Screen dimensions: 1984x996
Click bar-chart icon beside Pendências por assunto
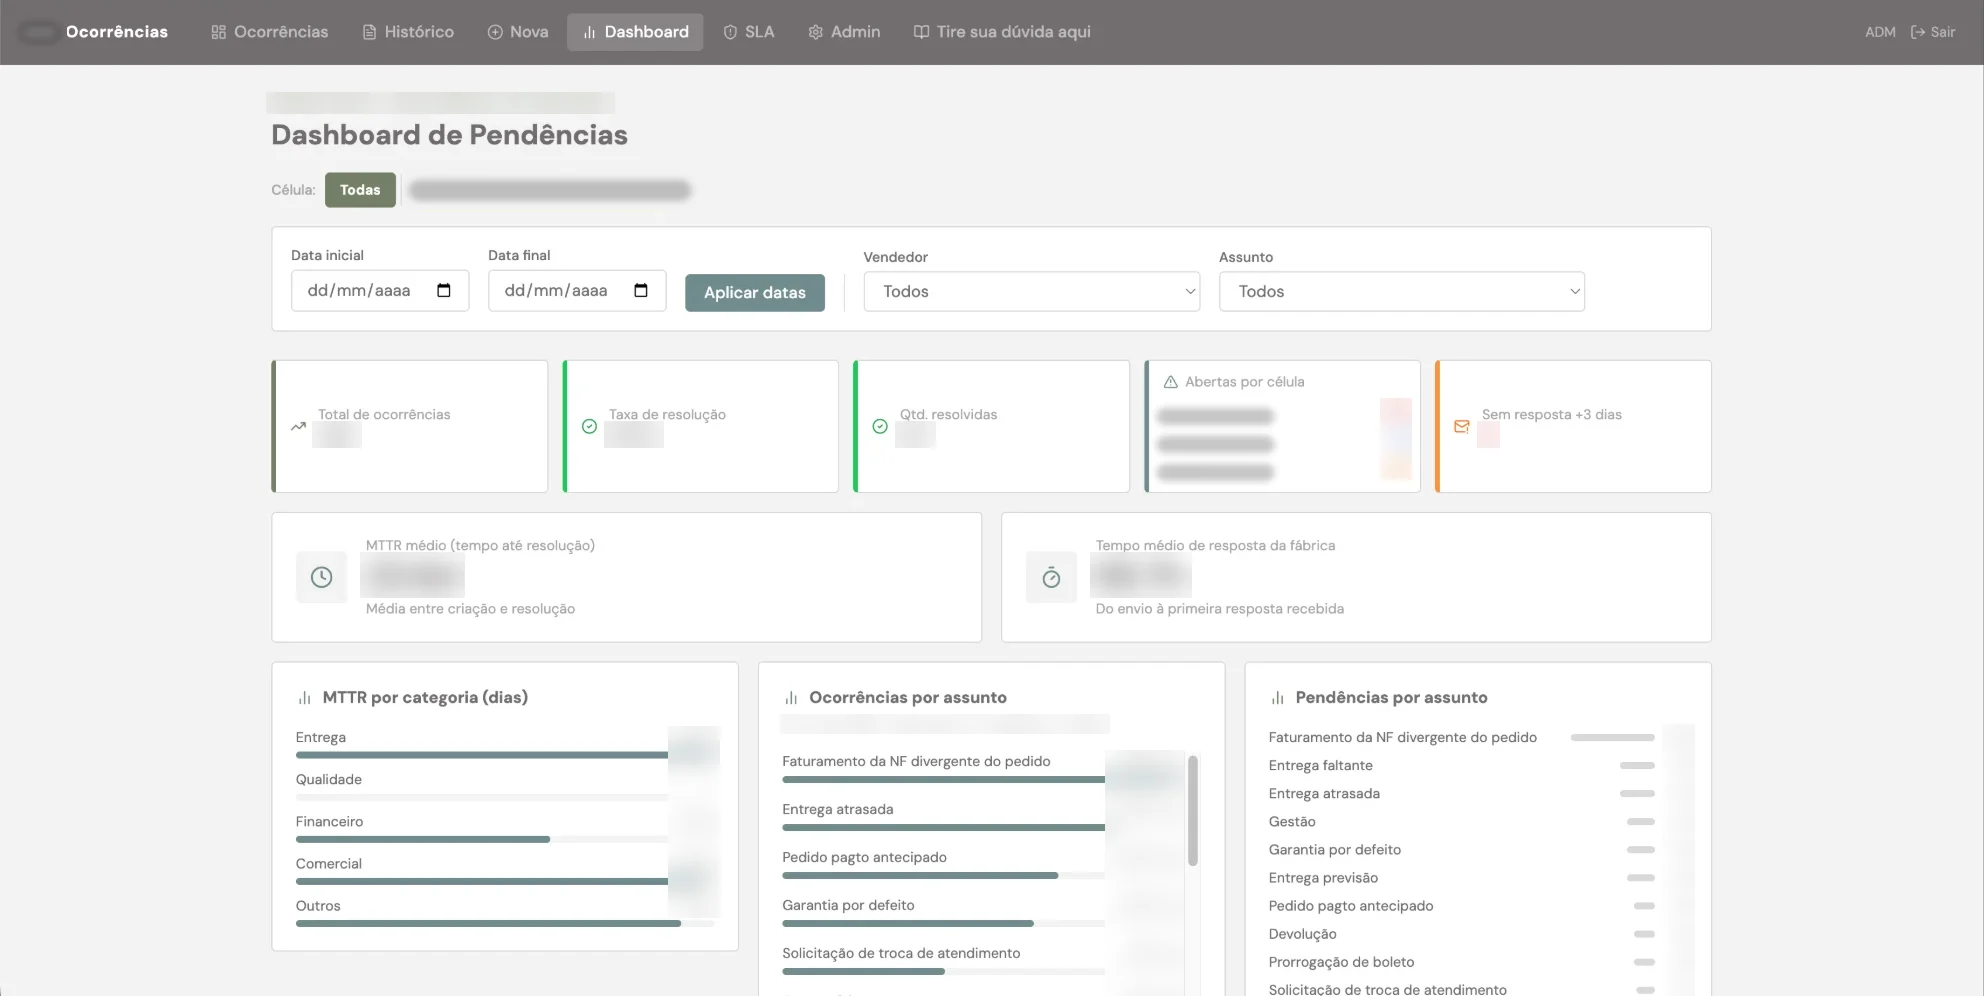[1277, 698]
